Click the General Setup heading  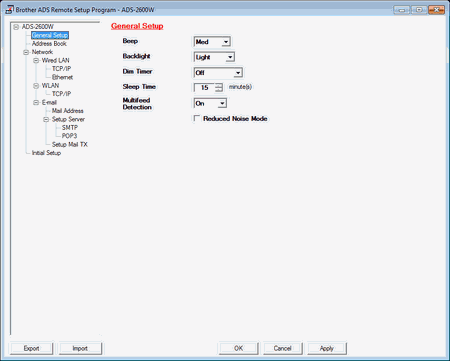pyautogui.click(x=137, y=26)
